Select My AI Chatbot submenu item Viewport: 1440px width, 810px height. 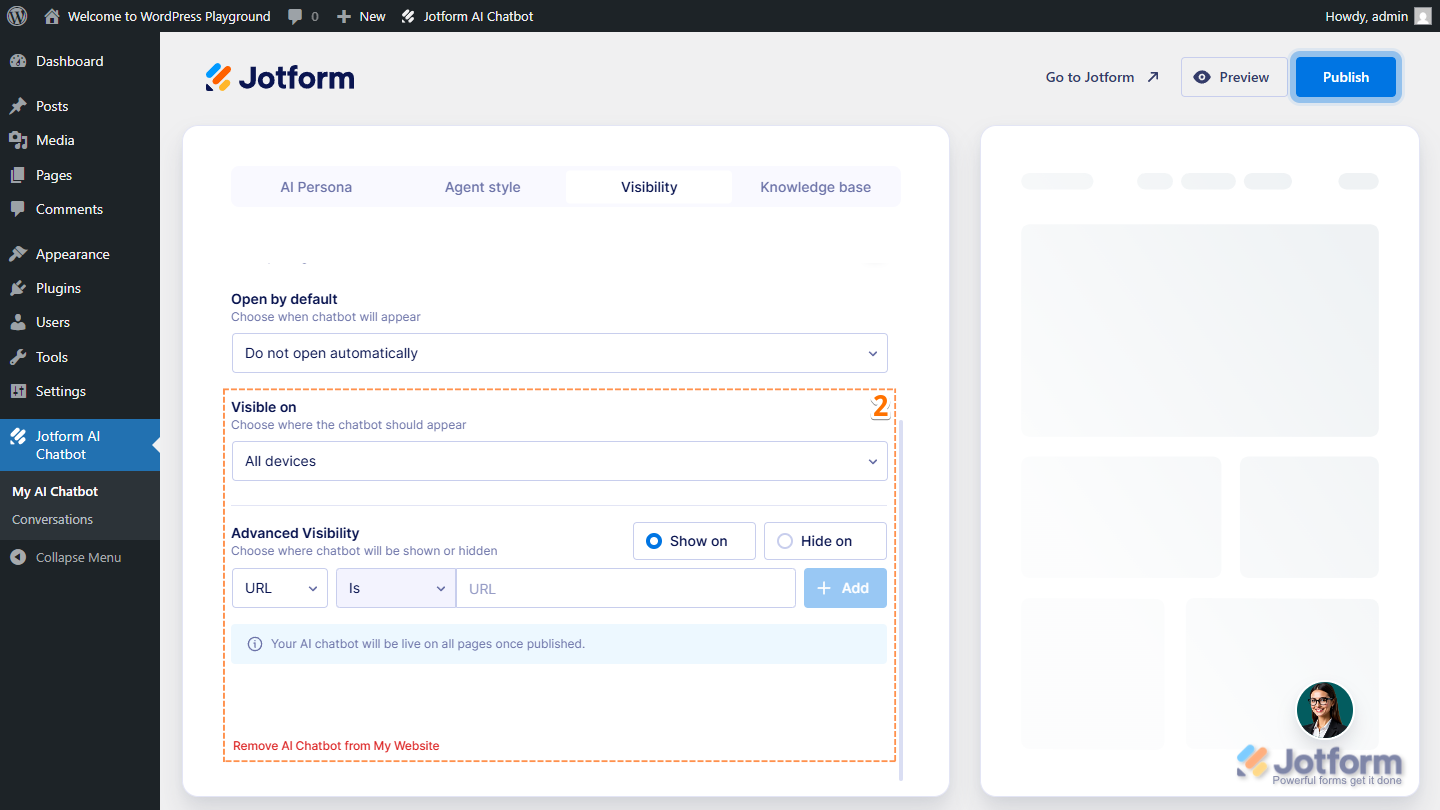pyautogui.click(x=55, y=491)
